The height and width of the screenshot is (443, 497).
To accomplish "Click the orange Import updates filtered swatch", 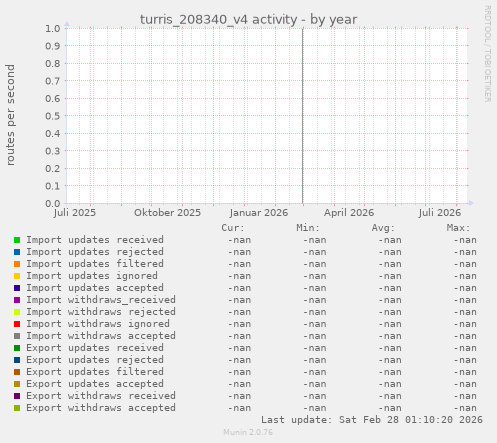I will 17,264.
